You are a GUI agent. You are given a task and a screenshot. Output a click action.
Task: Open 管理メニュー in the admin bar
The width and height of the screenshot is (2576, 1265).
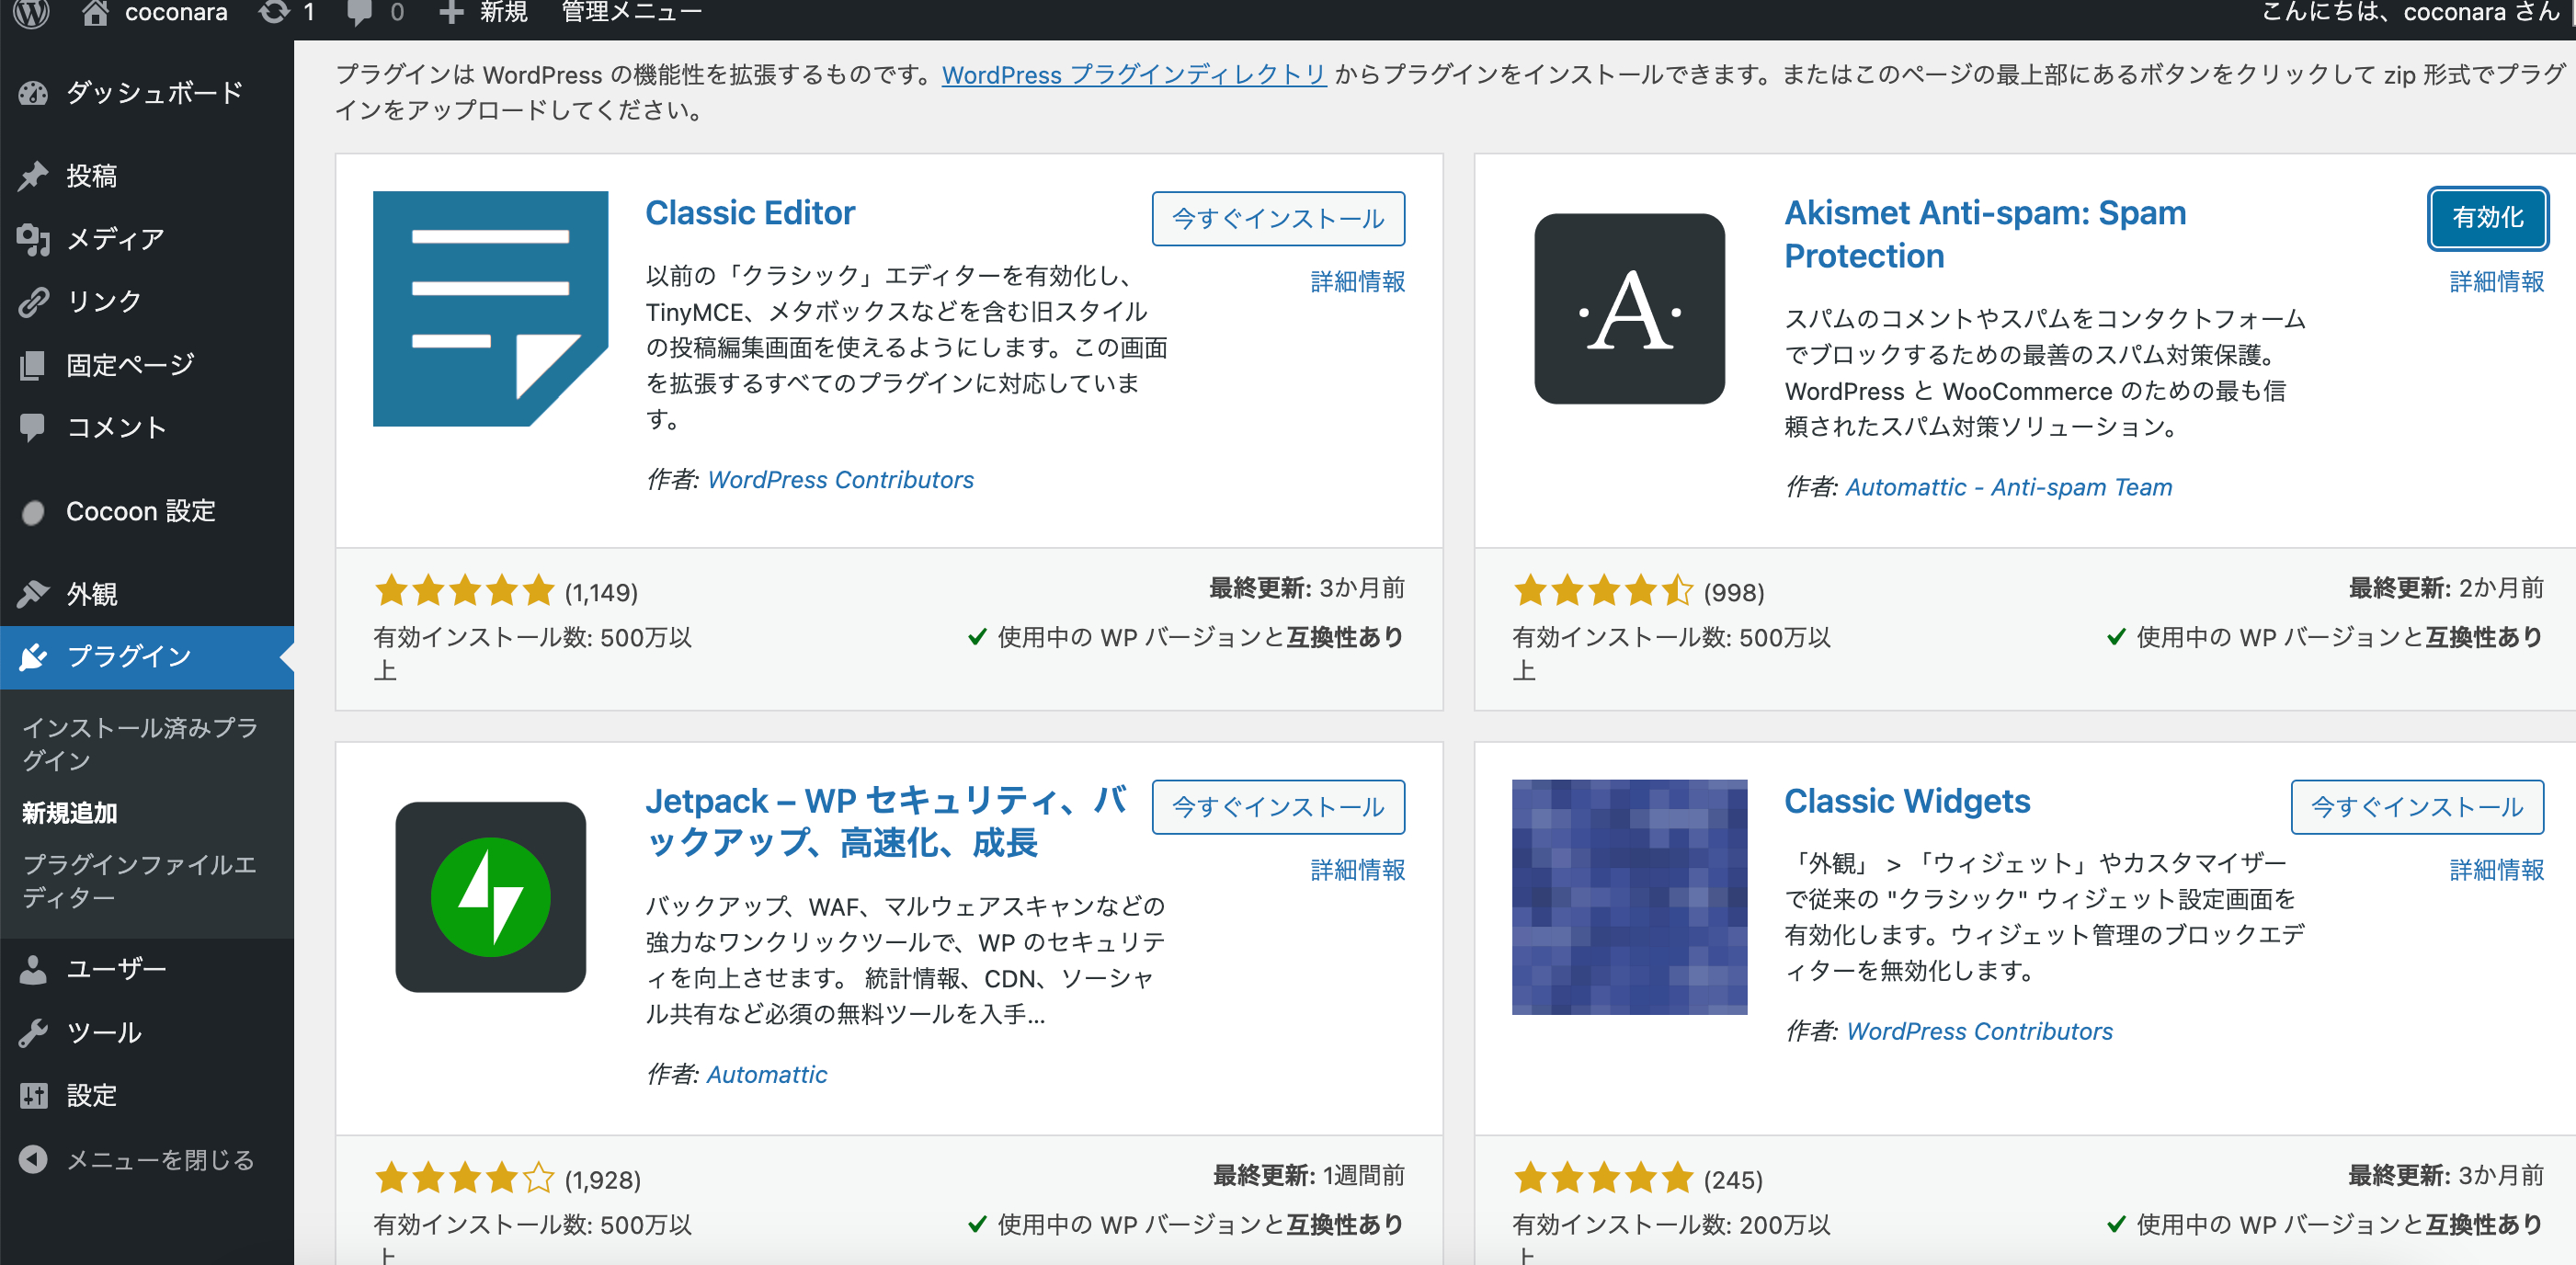[x=632, y=12]
